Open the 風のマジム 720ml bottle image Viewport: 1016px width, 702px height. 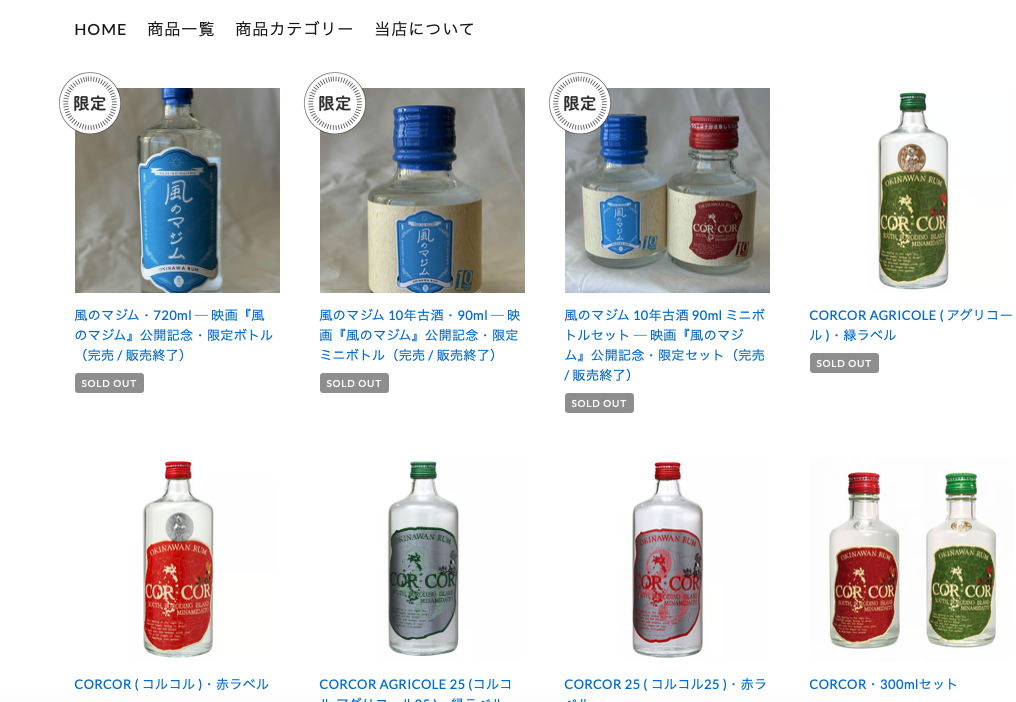pyautogui.click(x=178, y=191)
